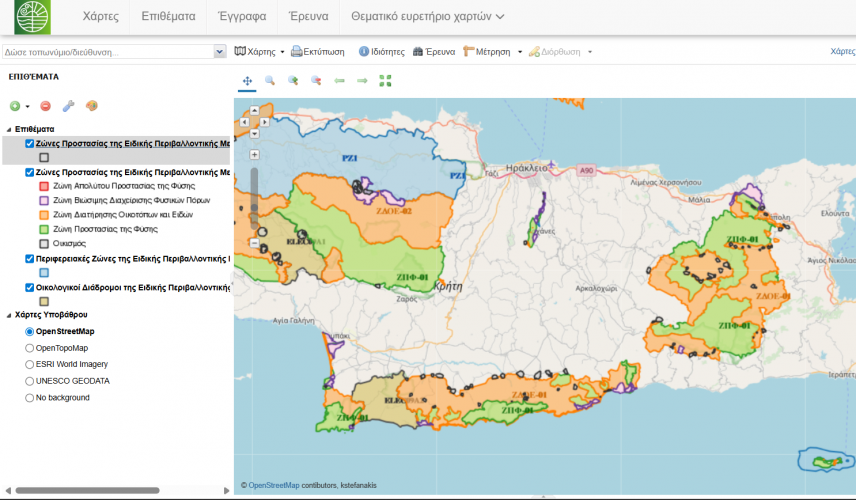Click the map zoom-in plus button
856x500 pixels.
255,155
